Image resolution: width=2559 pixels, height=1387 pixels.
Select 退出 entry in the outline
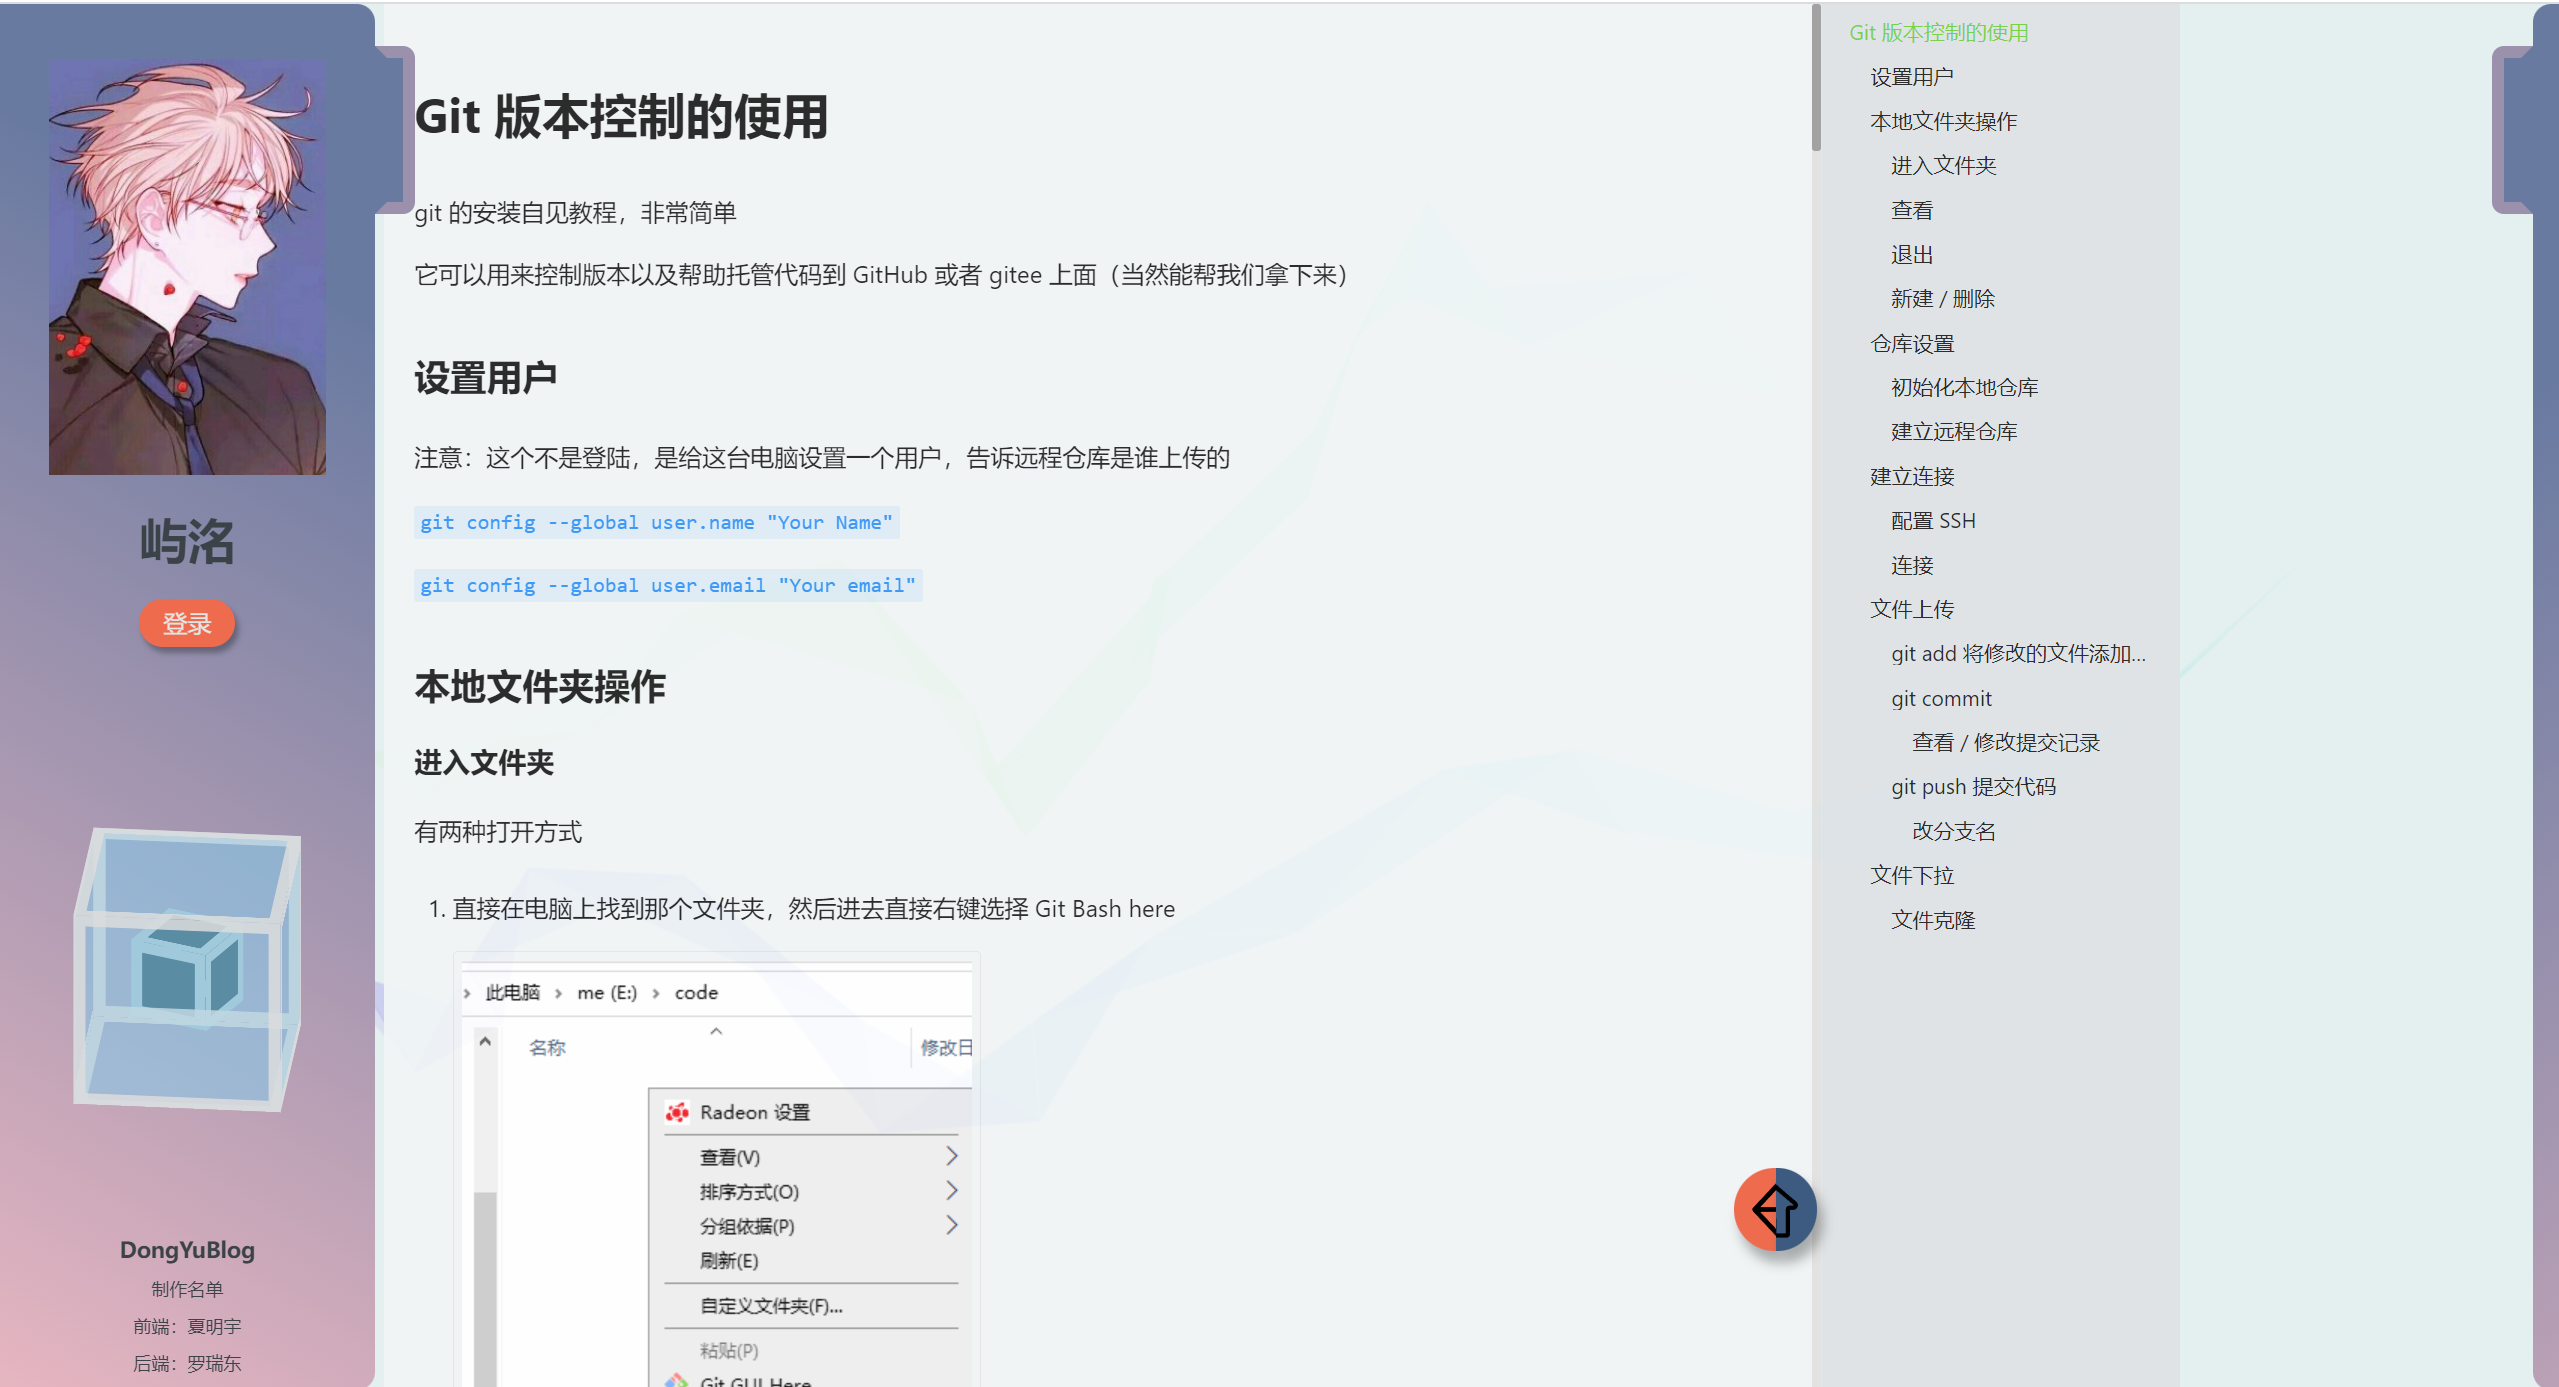click(x=1912, y=254)
